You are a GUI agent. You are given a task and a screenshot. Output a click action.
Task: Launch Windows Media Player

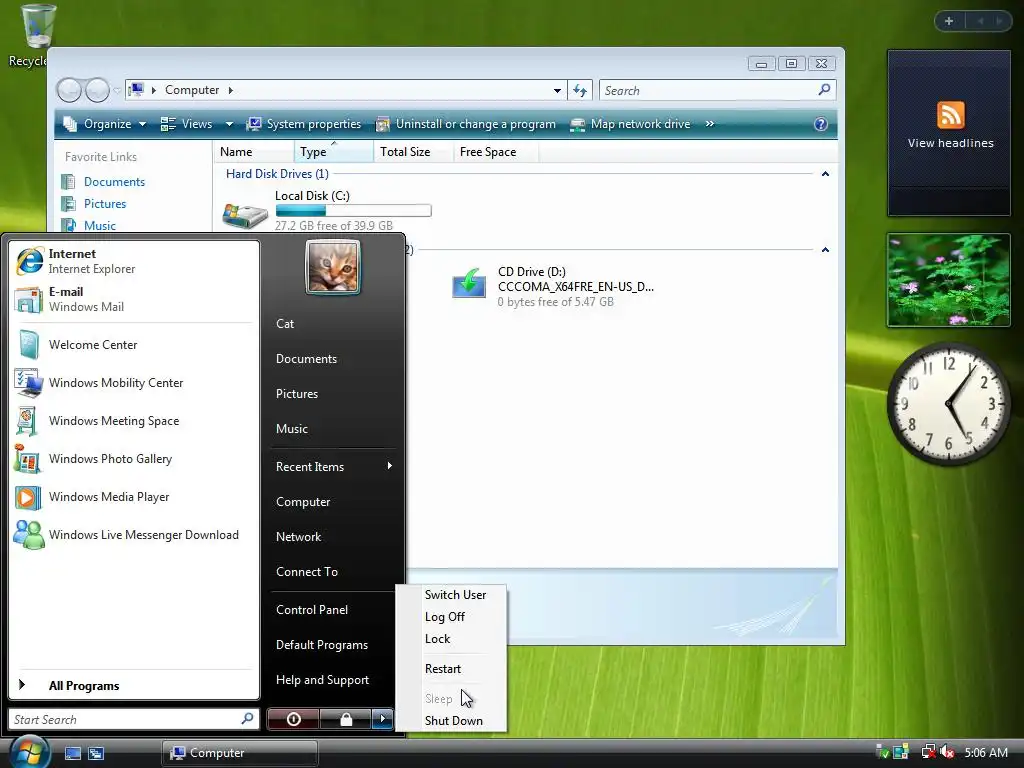(134, 496)
